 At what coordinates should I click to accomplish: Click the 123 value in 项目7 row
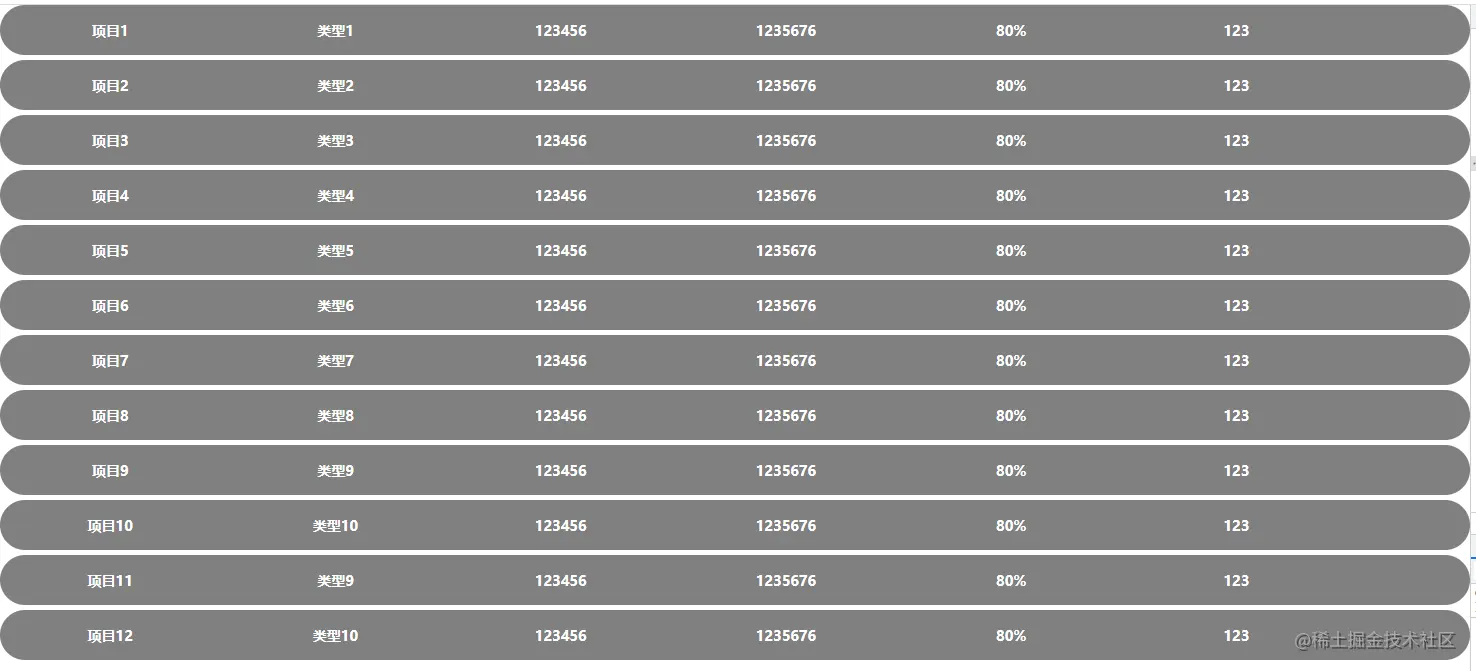tap(1236, 361)
